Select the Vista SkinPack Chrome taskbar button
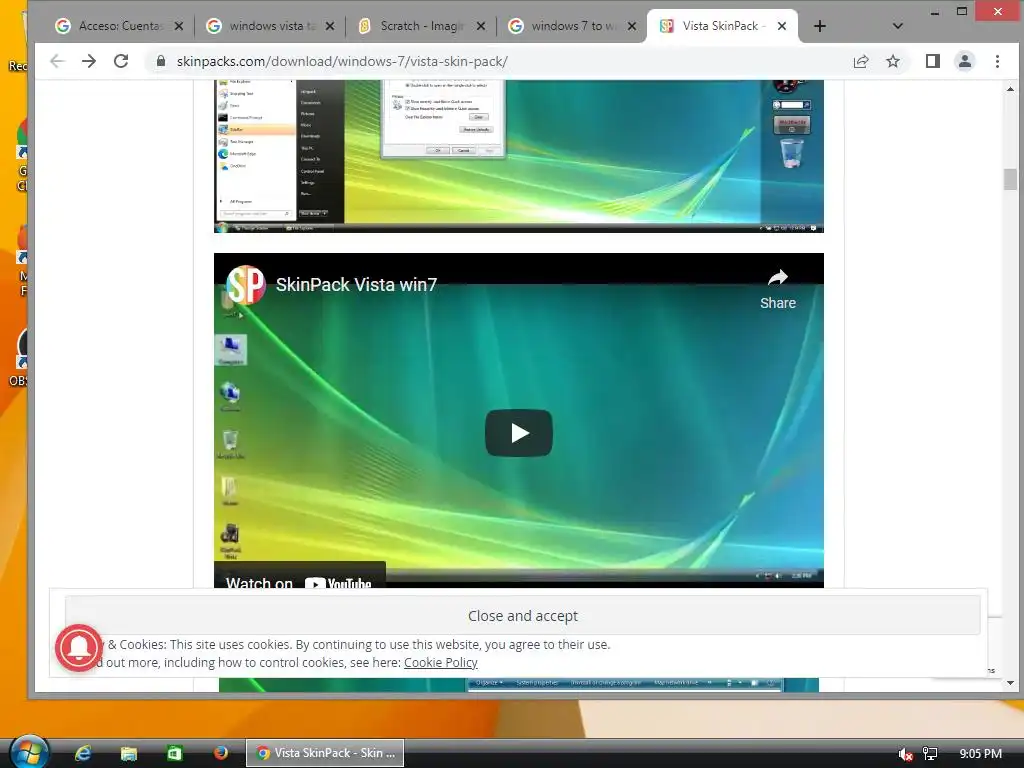 pos(325,753)
